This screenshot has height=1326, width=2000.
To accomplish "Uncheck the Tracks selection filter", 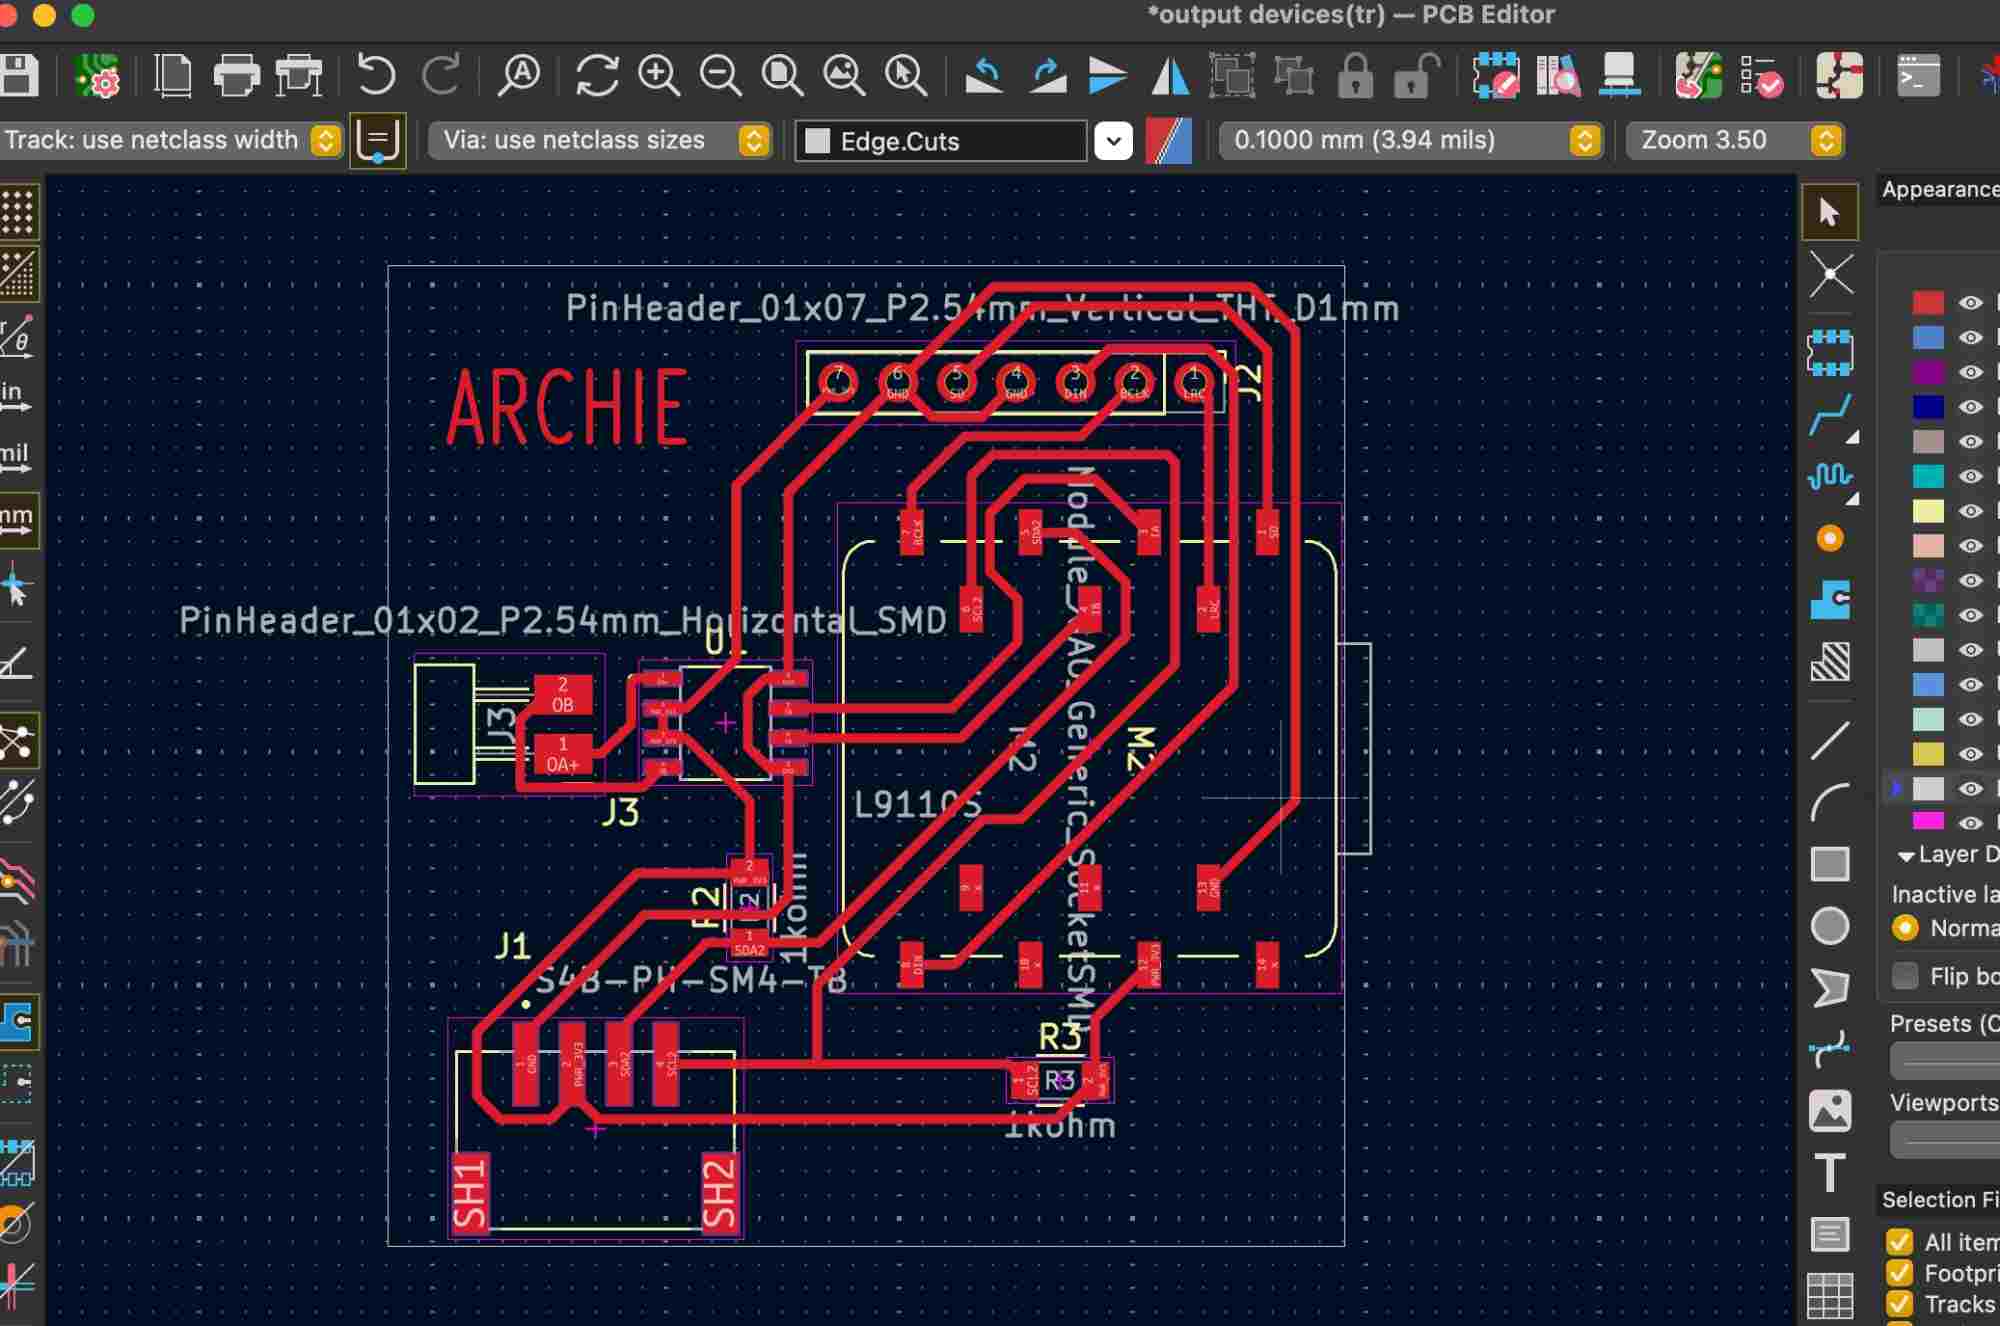I will (1899, 1304).
